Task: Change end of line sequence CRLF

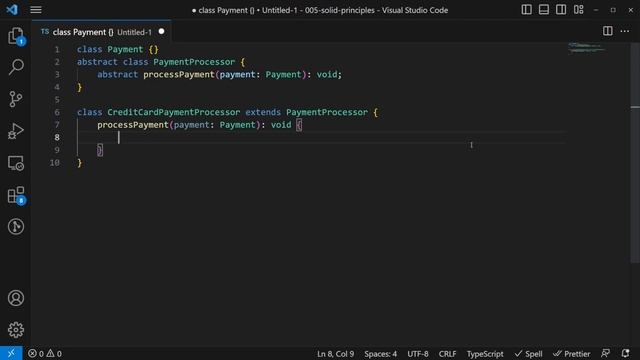Action: (x=447, y=354)
